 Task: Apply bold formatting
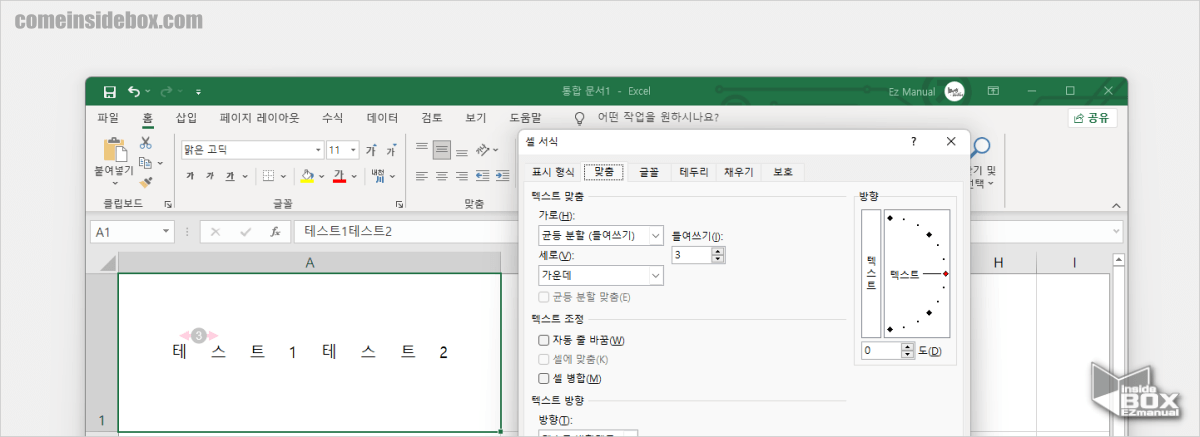coord(190,176)
